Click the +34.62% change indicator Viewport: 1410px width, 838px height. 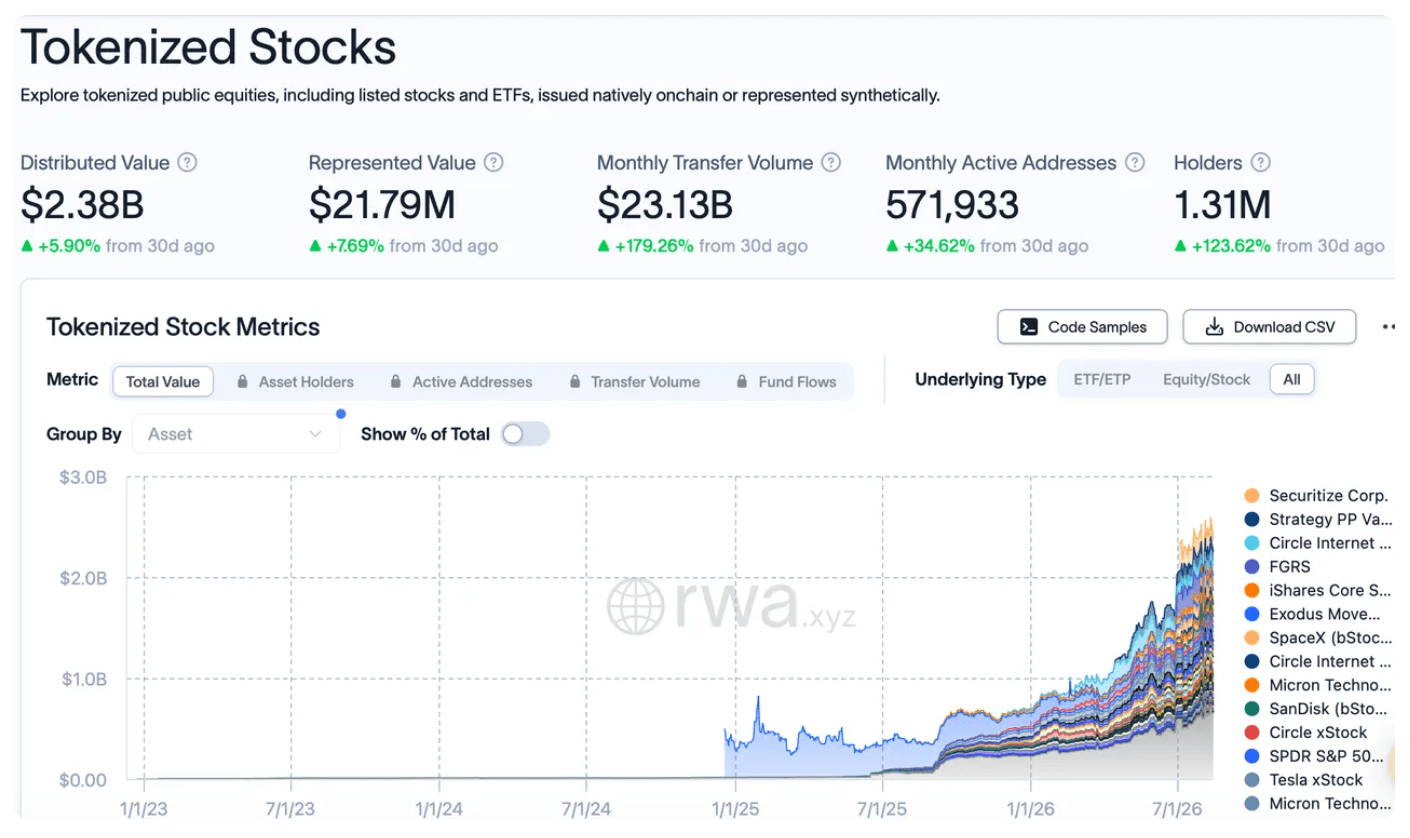click(x=930, y=246)
